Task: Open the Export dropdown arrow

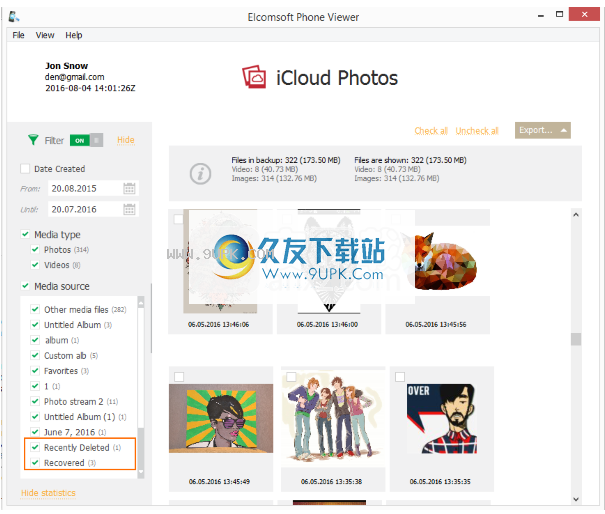Action: click(564, 130)
